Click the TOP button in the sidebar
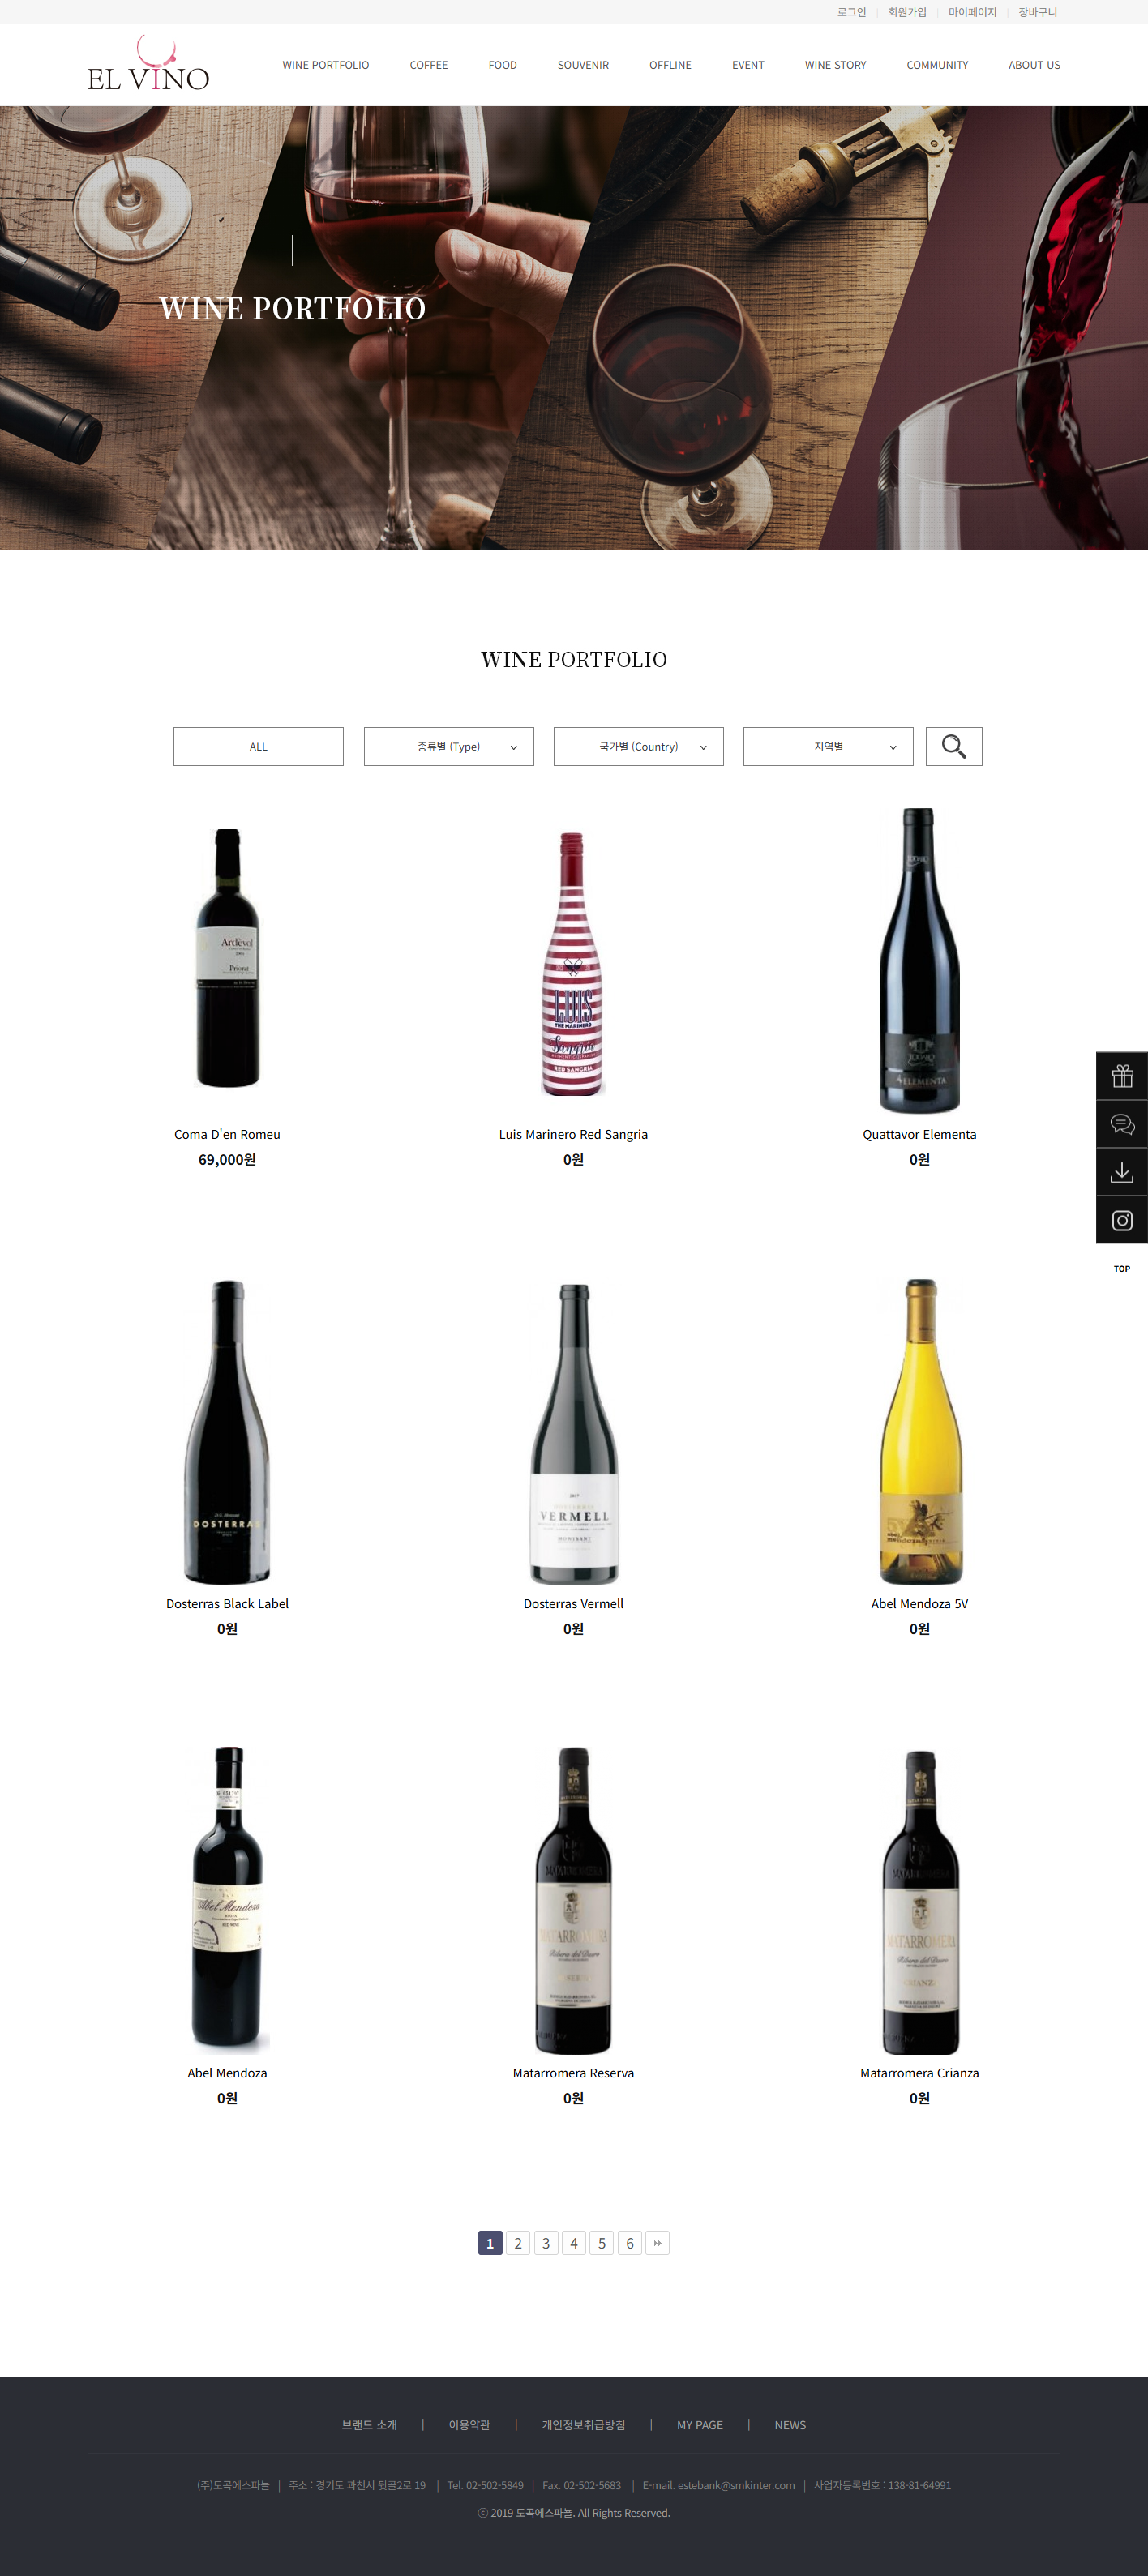Image resolution: width=1148 pixels, height=2576 pixels. pyautogui.click(x=1122, y=1268)
